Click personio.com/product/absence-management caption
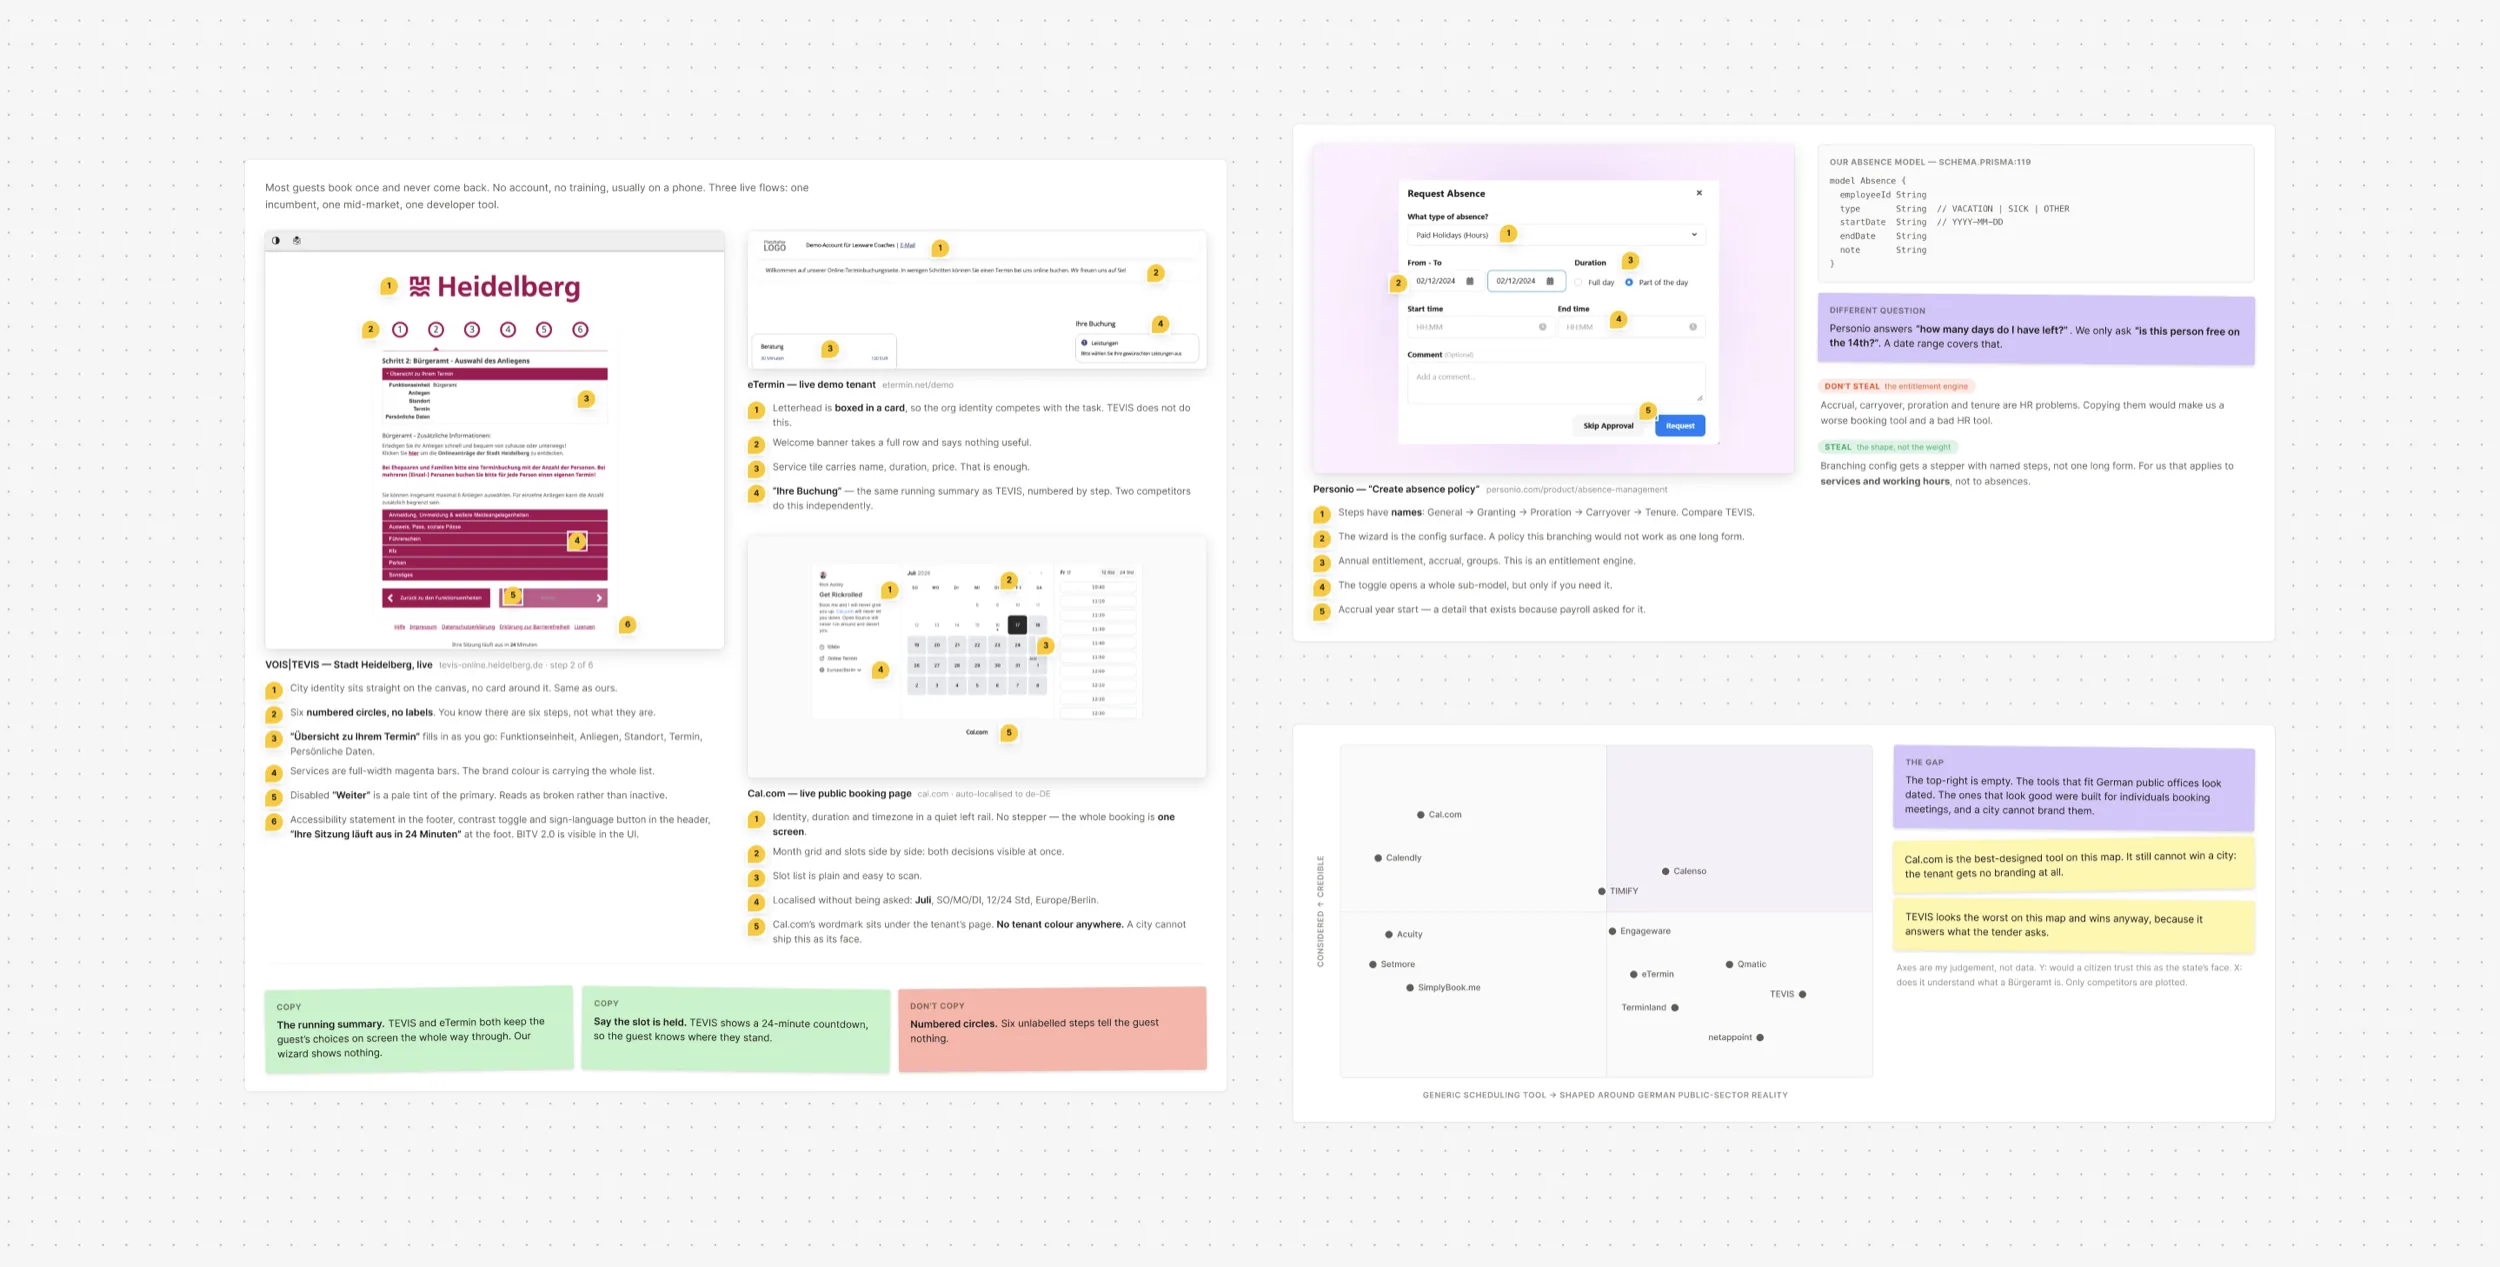 (1576, 490)
